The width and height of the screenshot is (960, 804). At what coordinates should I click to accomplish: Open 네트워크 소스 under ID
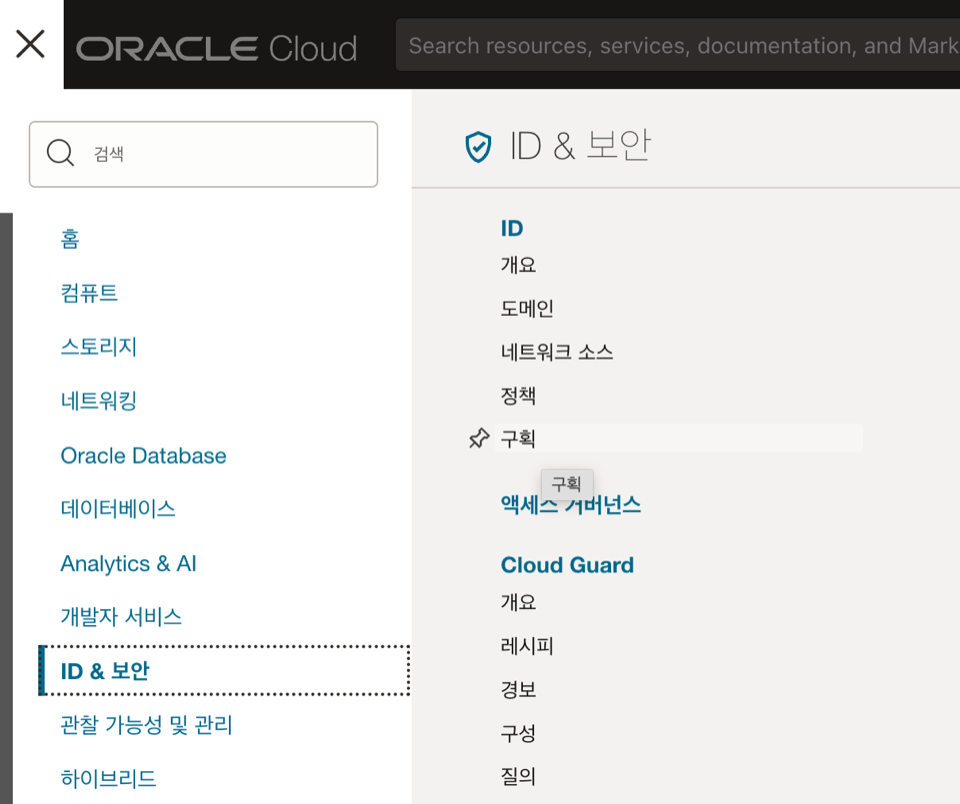point(557,352)
